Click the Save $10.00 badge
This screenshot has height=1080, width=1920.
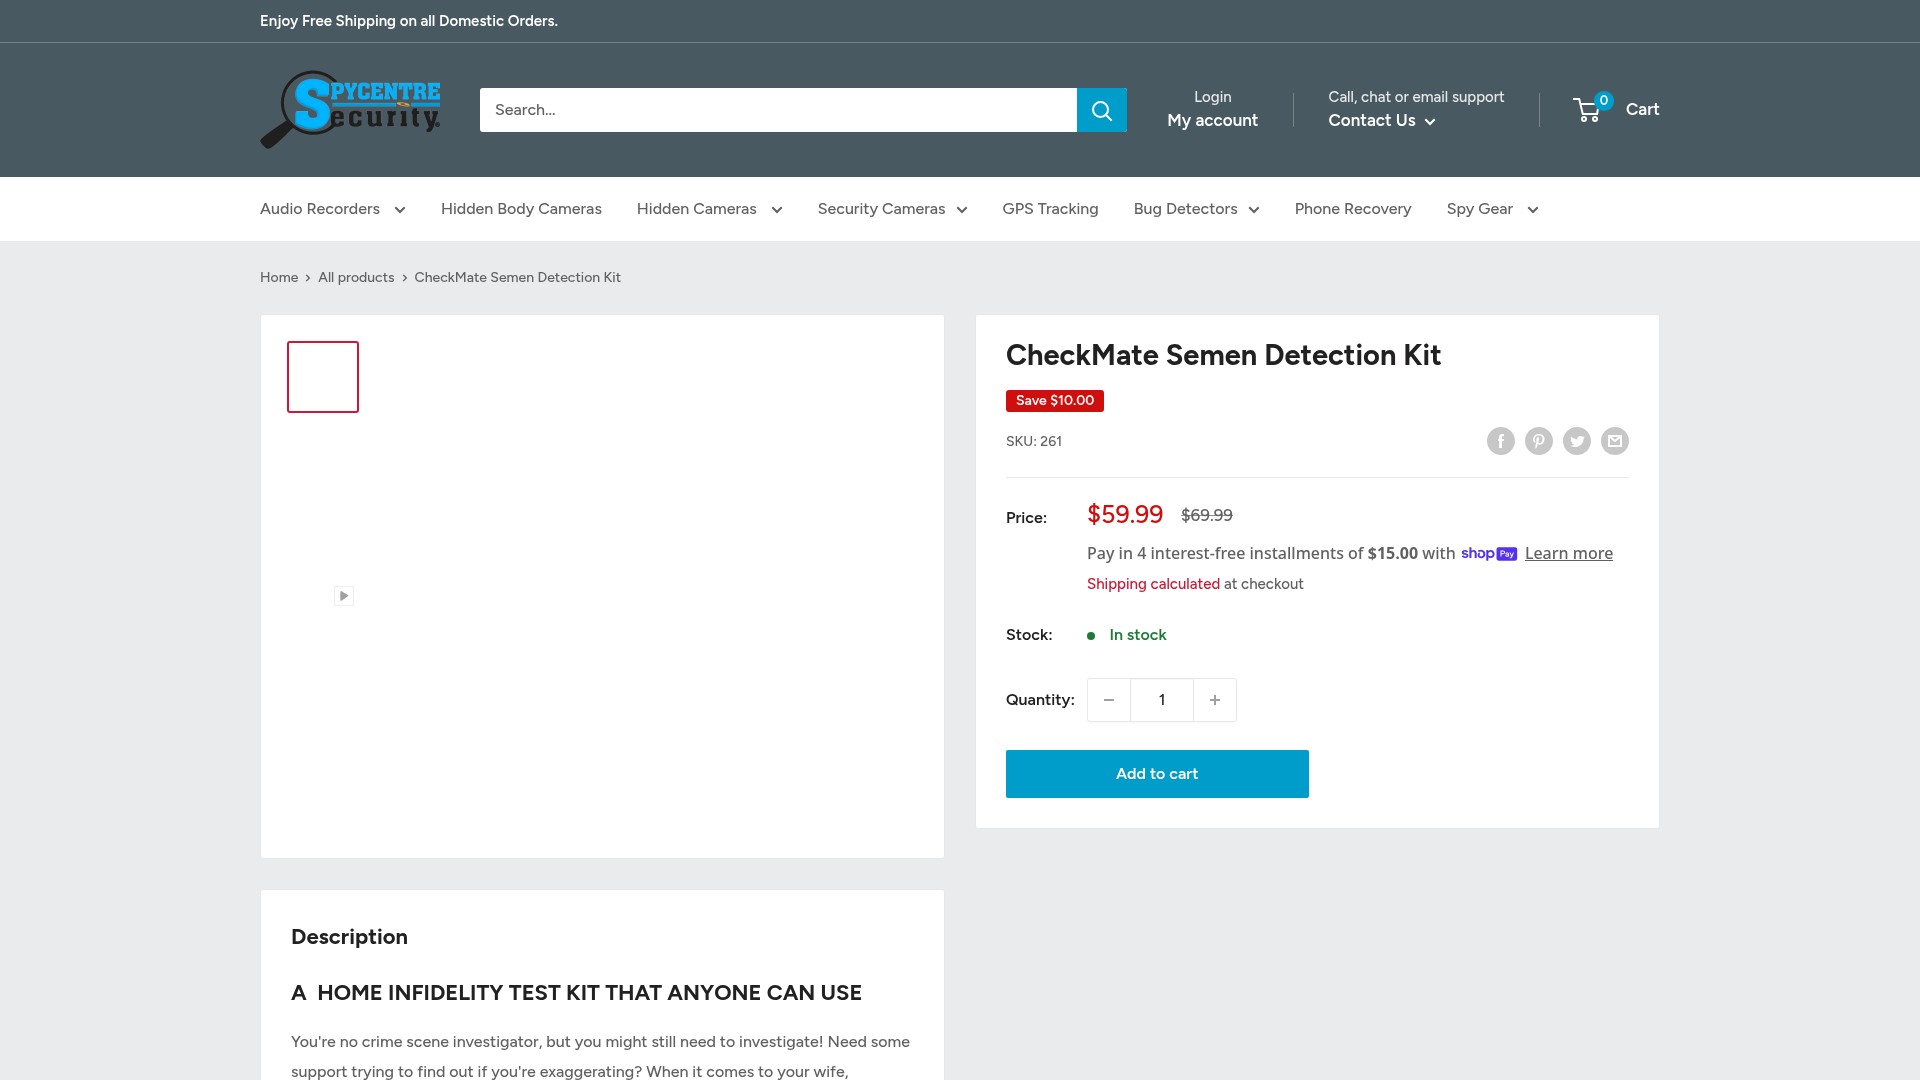pyautogui.click(x=1054, y=401)
